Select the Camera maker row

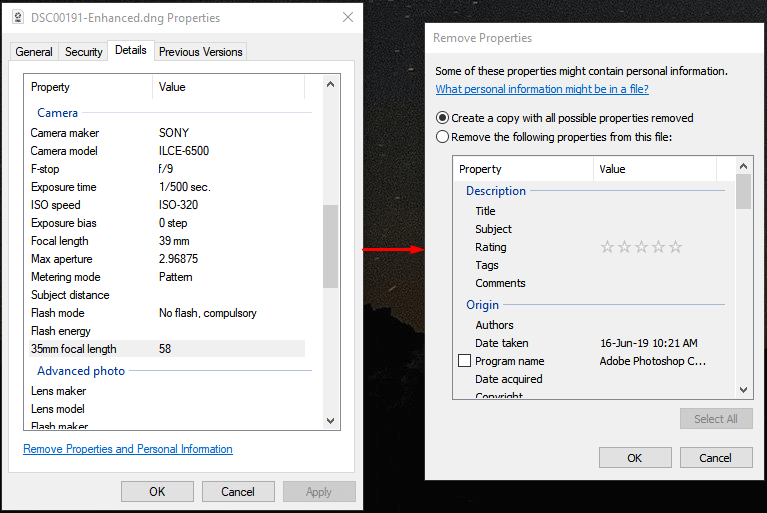(167, 133)
